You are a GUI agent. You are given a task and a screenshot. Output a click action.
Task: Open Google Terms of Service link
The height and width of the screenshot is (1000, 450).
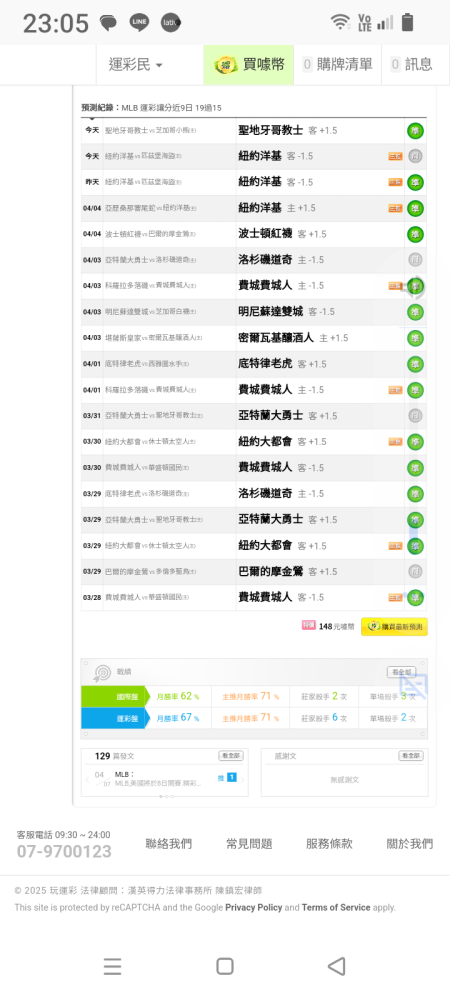coord(336,907)
